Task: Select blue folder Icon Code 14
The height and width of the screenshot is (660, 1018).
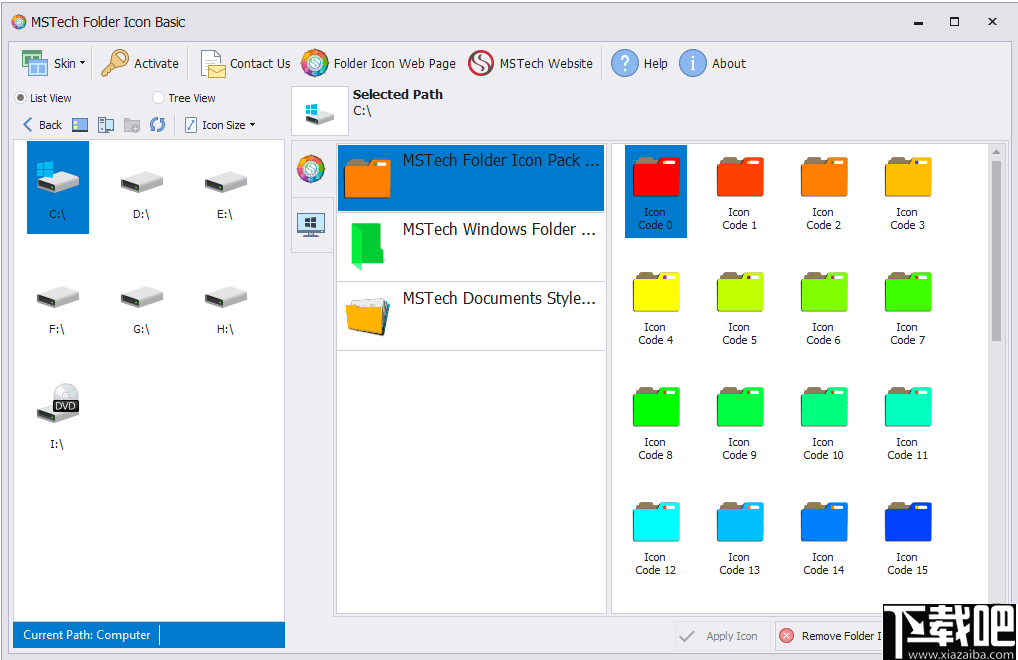Action: (824, 537)
